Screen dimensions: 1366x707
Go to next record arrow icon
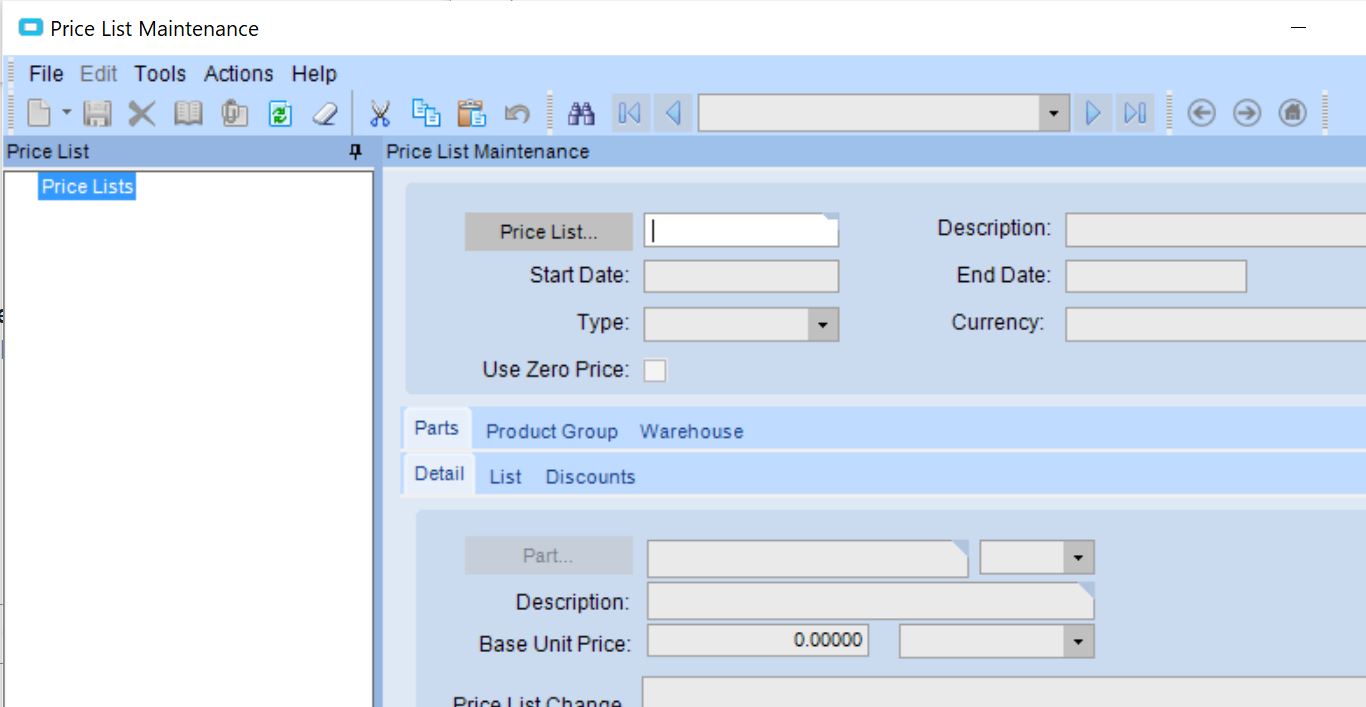pos(1093,113)
